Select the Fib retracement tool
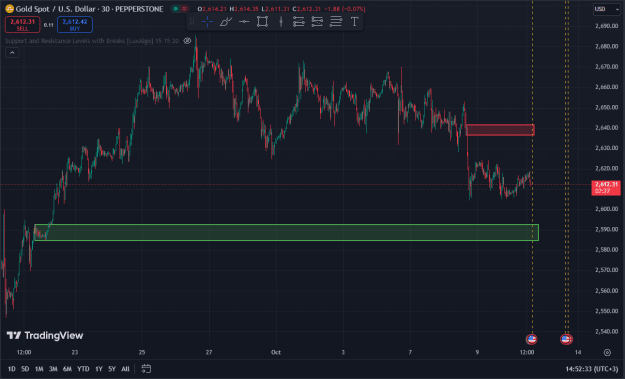Image resolution: width=625 pixels, height=379 pixels. coord(299,22)
